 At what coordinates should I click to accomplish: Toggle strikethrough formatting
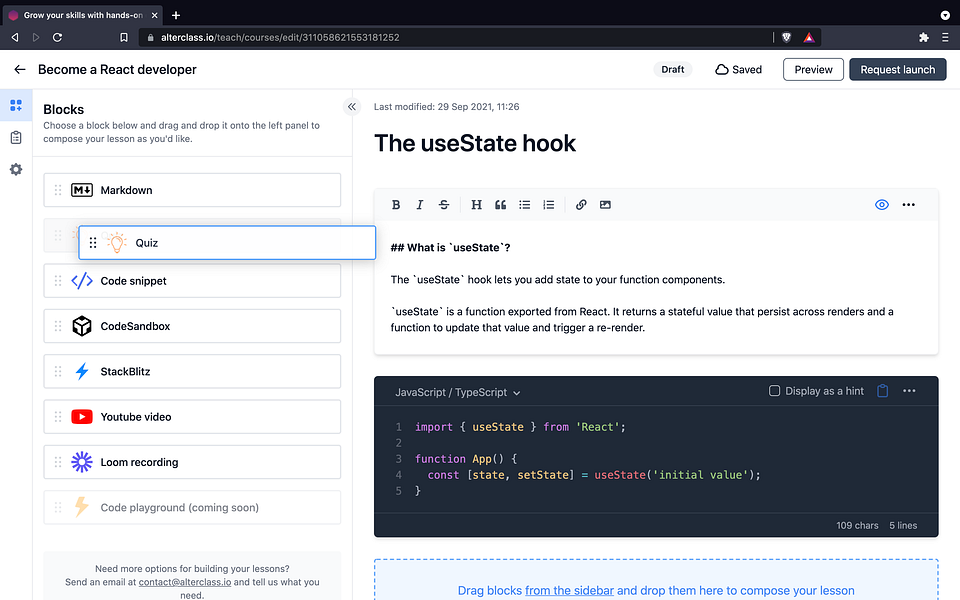click(444, 204)
